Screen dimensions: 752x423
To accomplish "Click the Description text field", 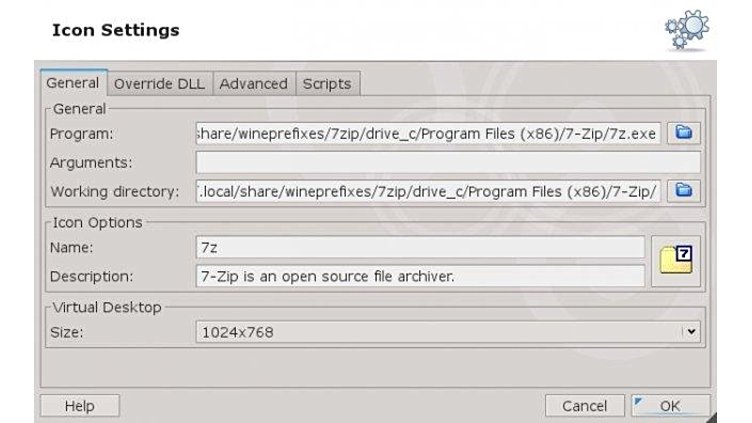I will (x=420, y=275).
